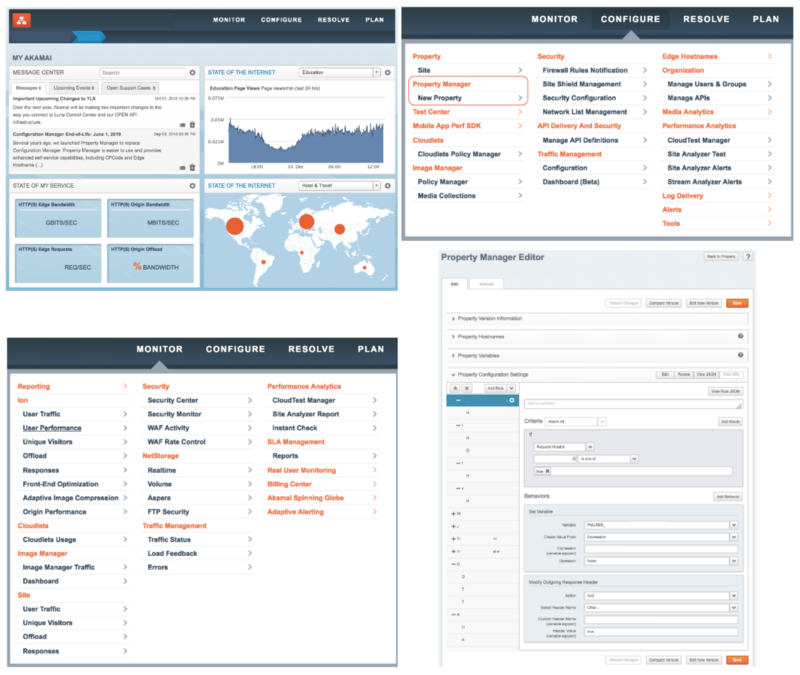800x675 pixels.
Task: Open Message Center settings gear
Action: (193, 73)
